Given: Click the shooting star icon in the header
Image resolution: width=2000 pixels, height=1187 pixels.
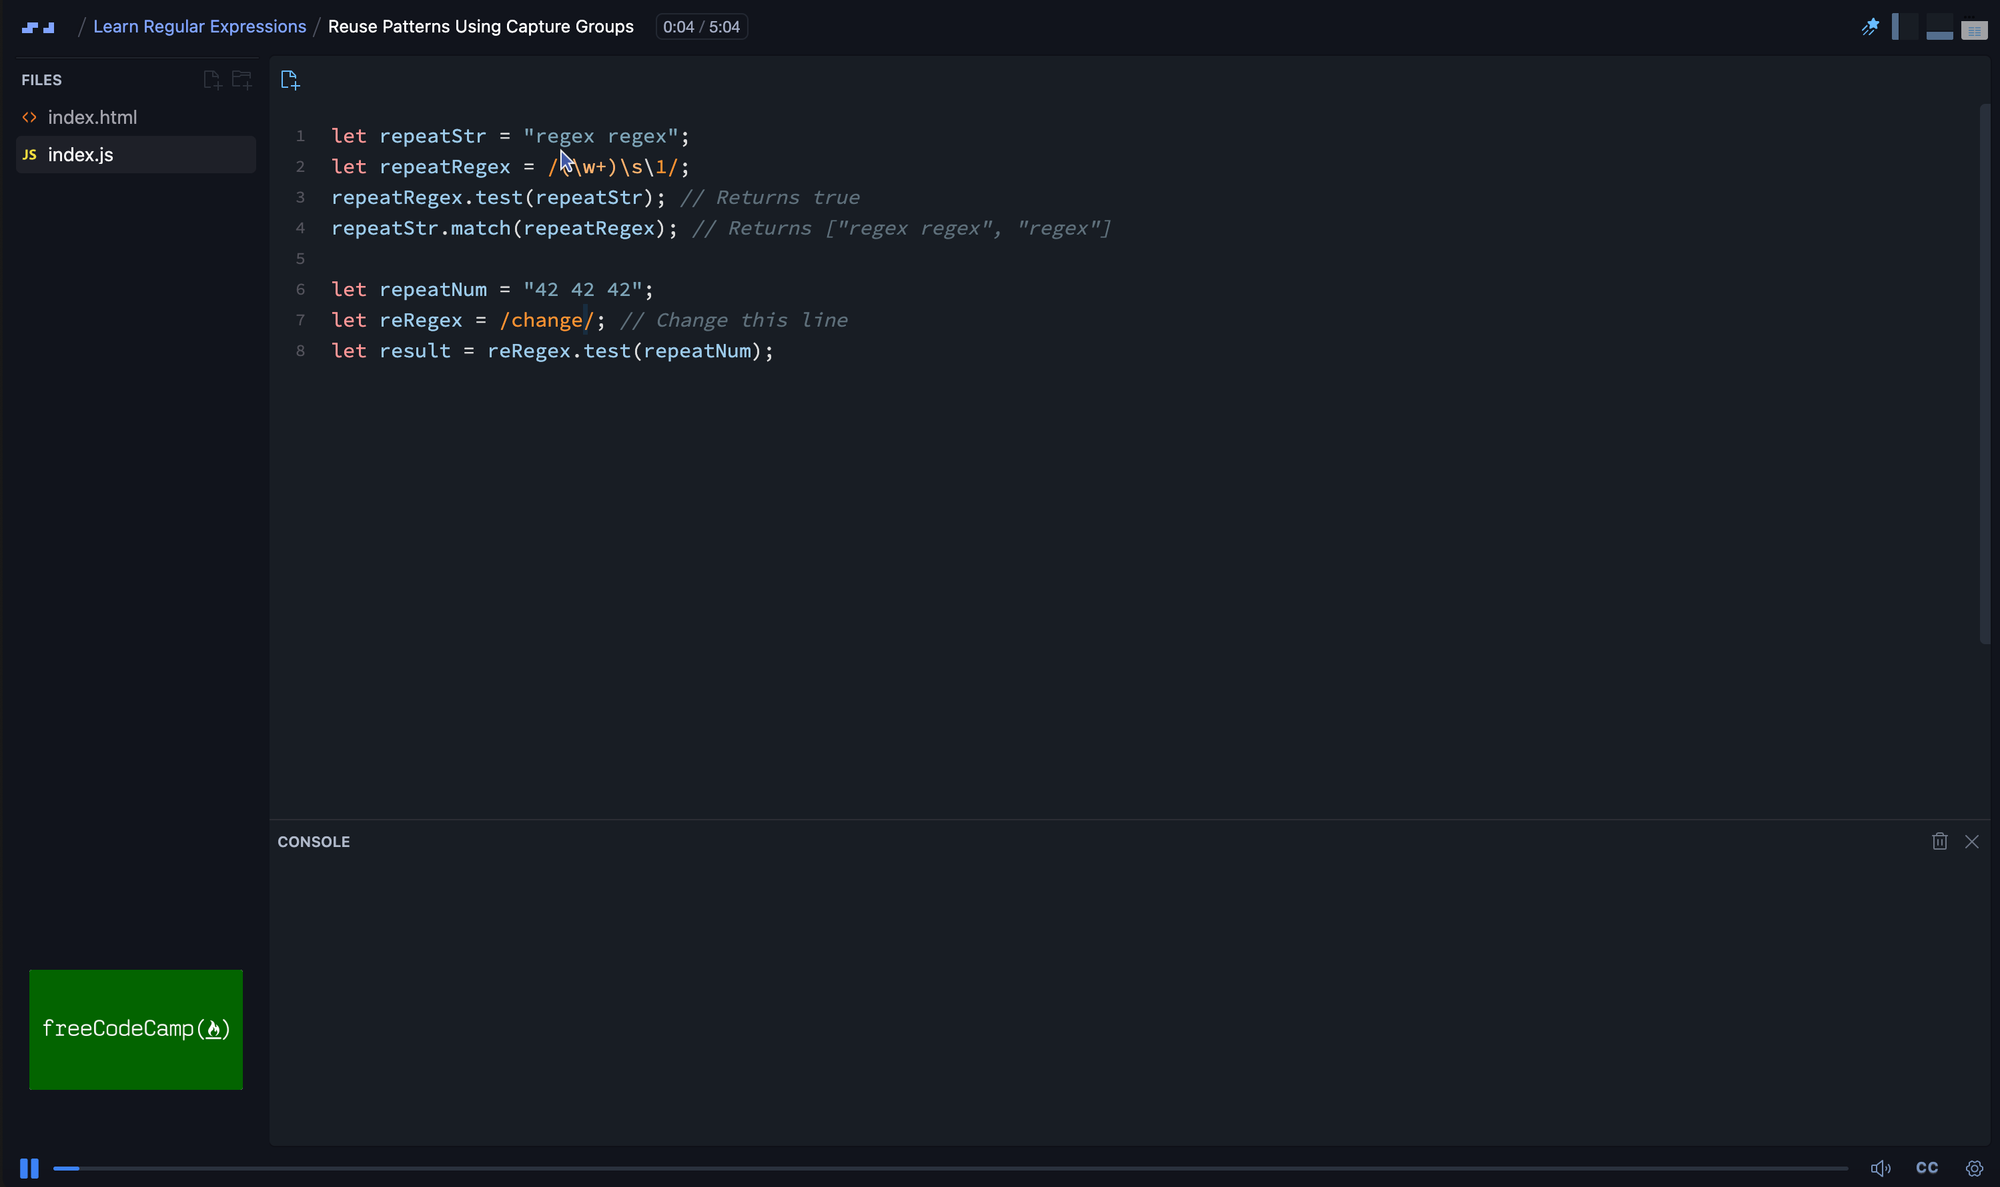Looking at the screenshot, I should point(1869,27).
